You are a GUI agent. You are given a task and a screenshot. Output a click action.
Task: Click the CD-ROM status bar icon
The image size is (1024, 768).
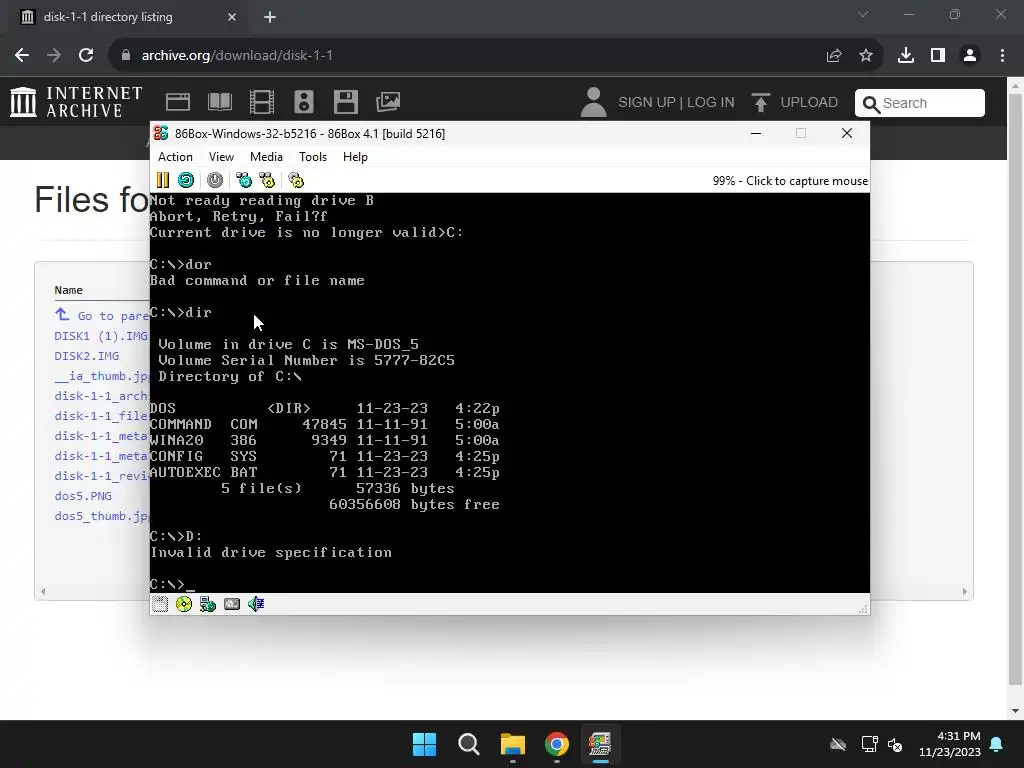(184, 604)
